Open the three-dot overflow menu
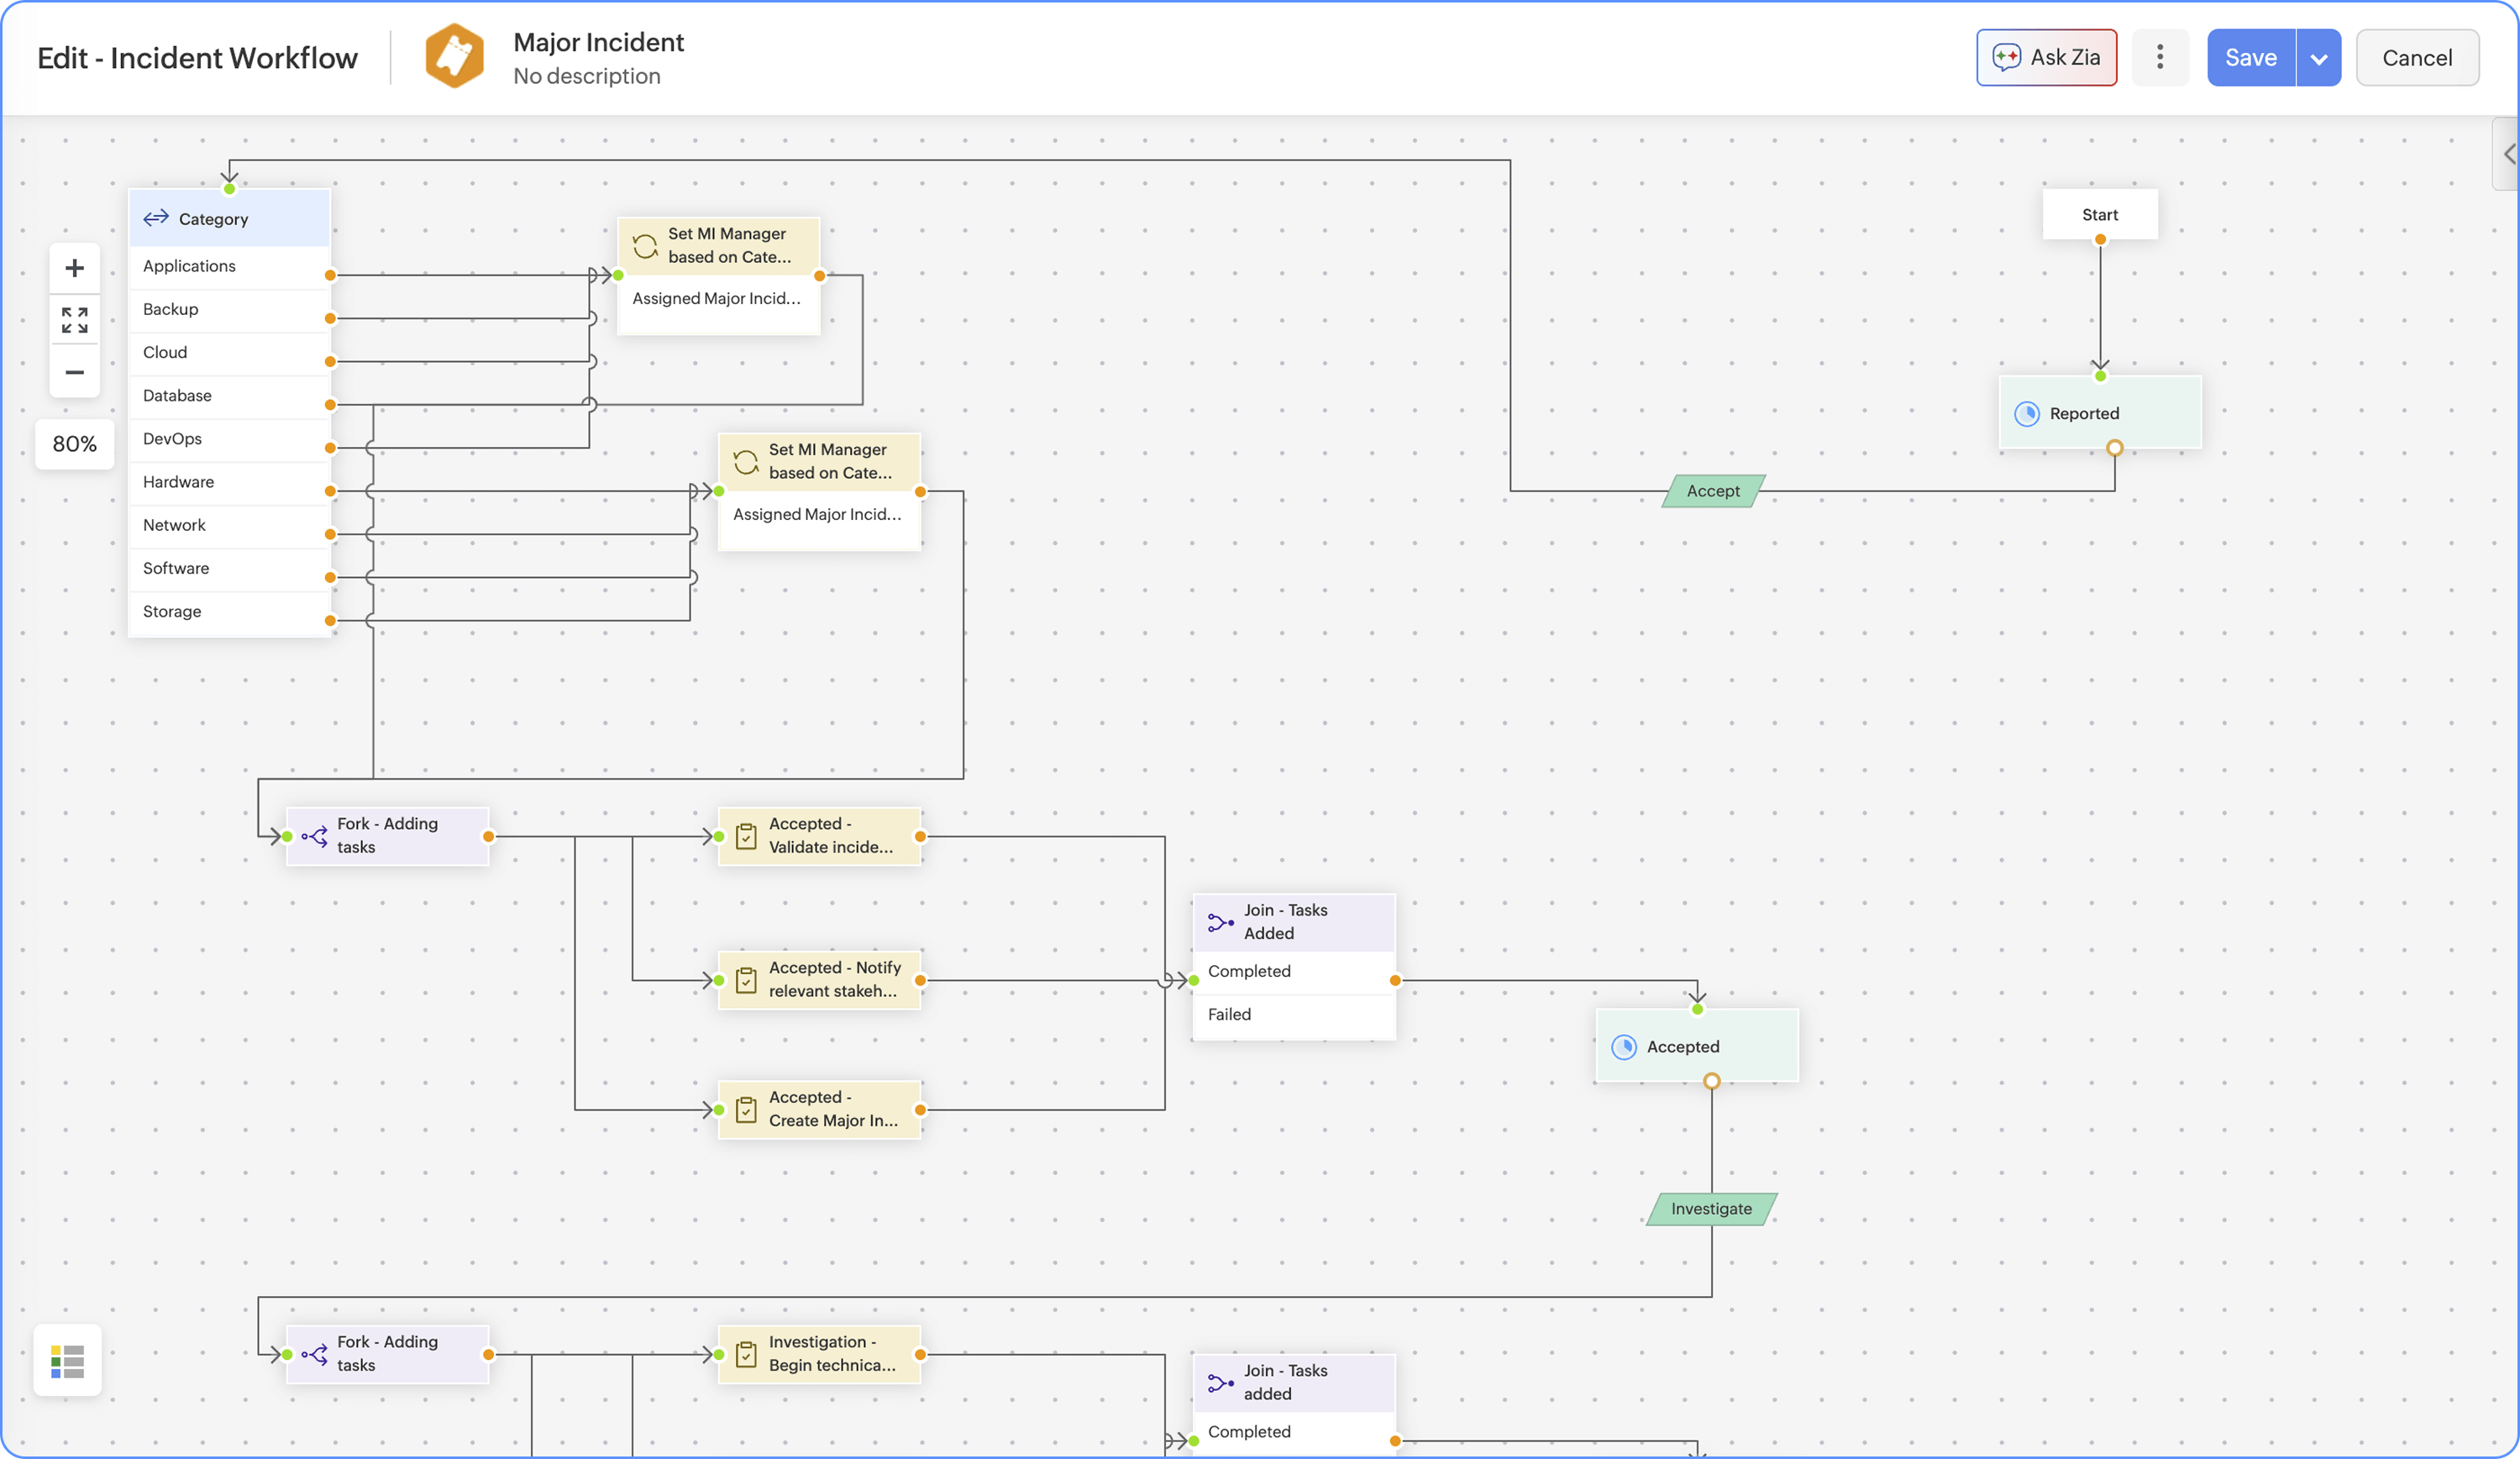 pyautogui.click(x=2160, y=57)
